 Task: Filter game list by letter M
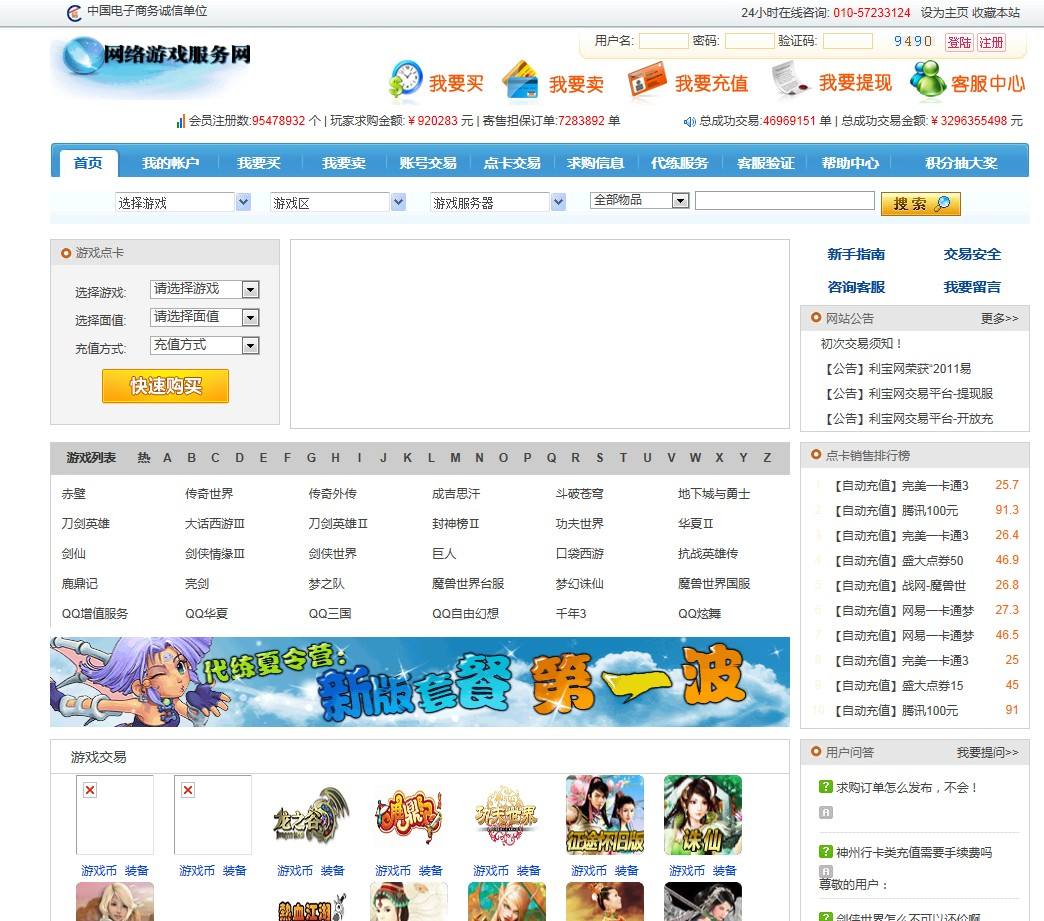(x=455, y=458)
